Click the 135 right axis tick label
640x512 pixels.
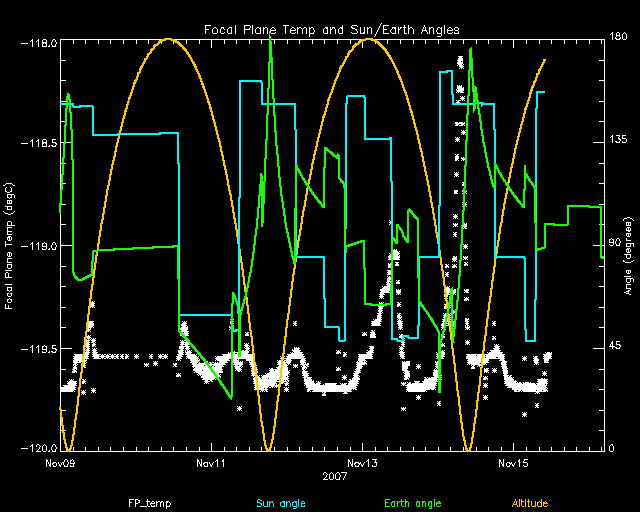[618, 142]
